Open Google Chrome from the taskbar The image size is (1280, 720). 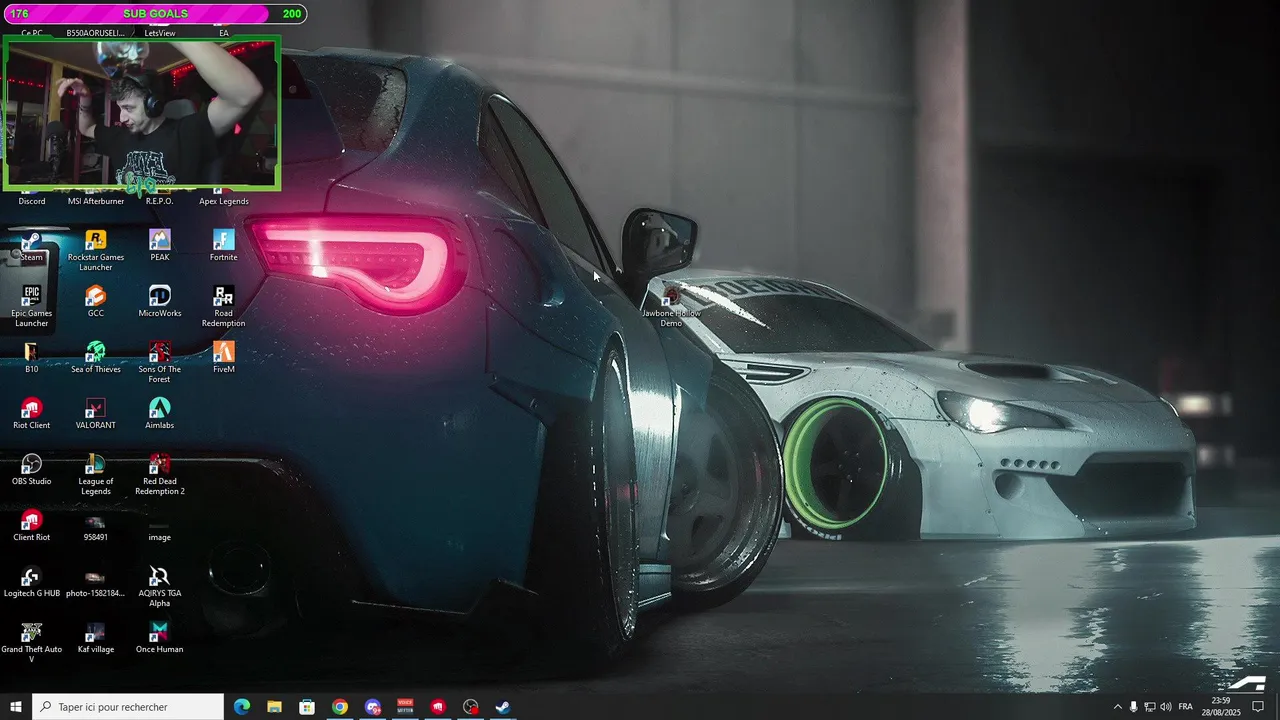(x=340, y=707)
